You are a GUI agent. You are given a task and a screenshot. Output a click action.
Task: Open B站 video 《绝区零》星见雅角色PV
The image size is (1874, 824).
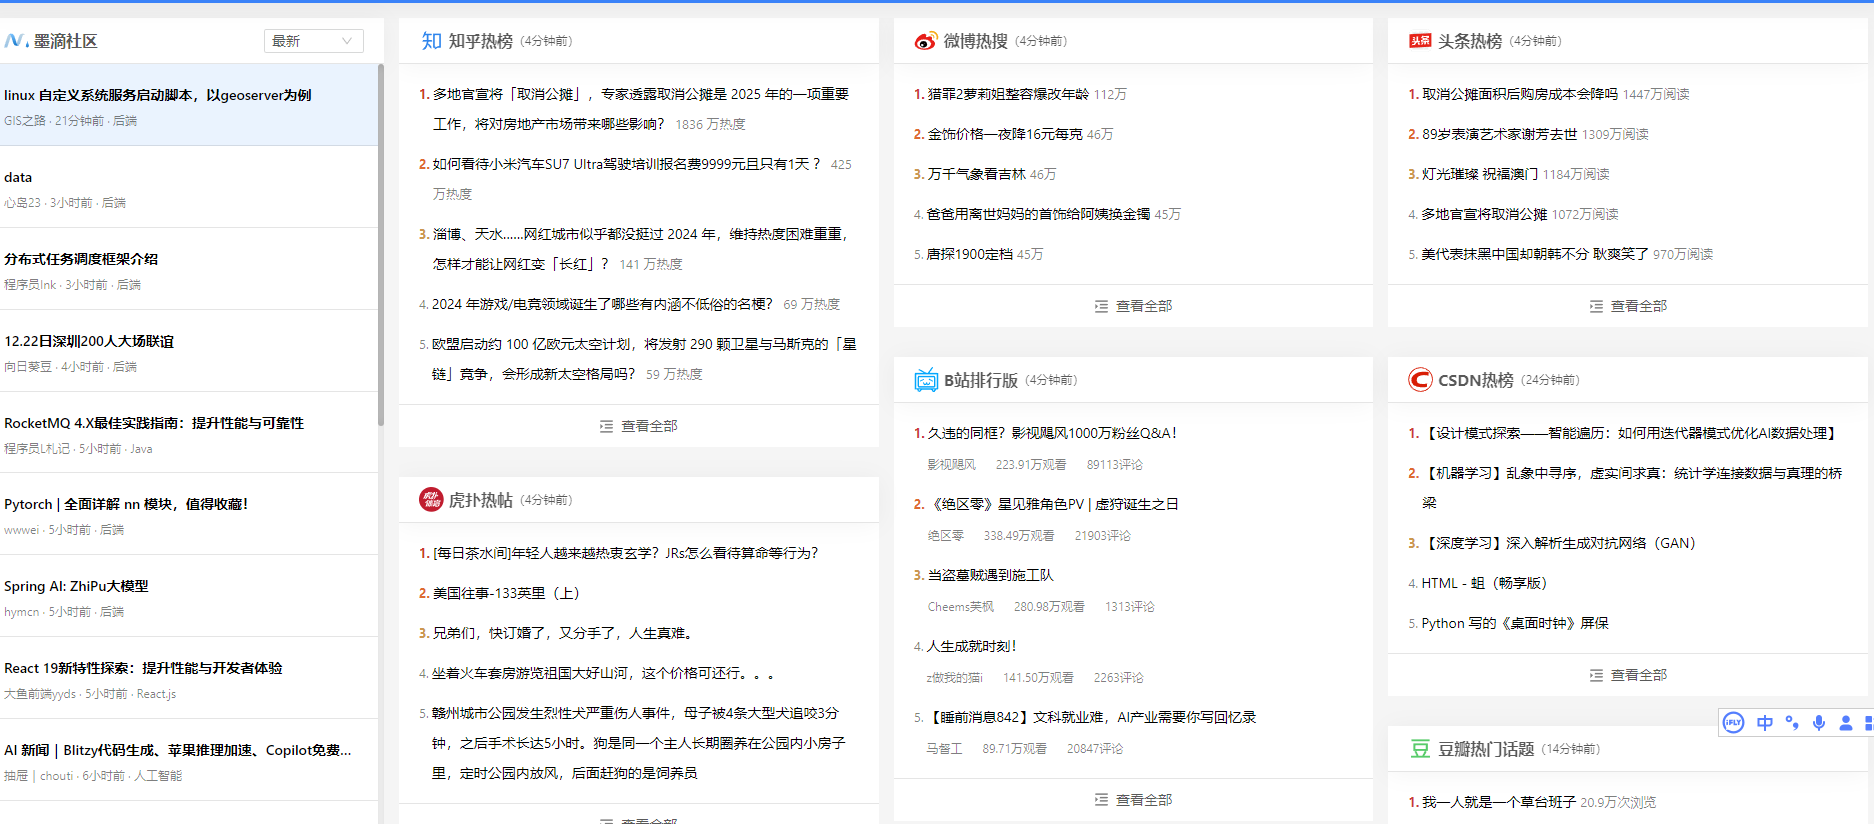(x=1053, y=504)
